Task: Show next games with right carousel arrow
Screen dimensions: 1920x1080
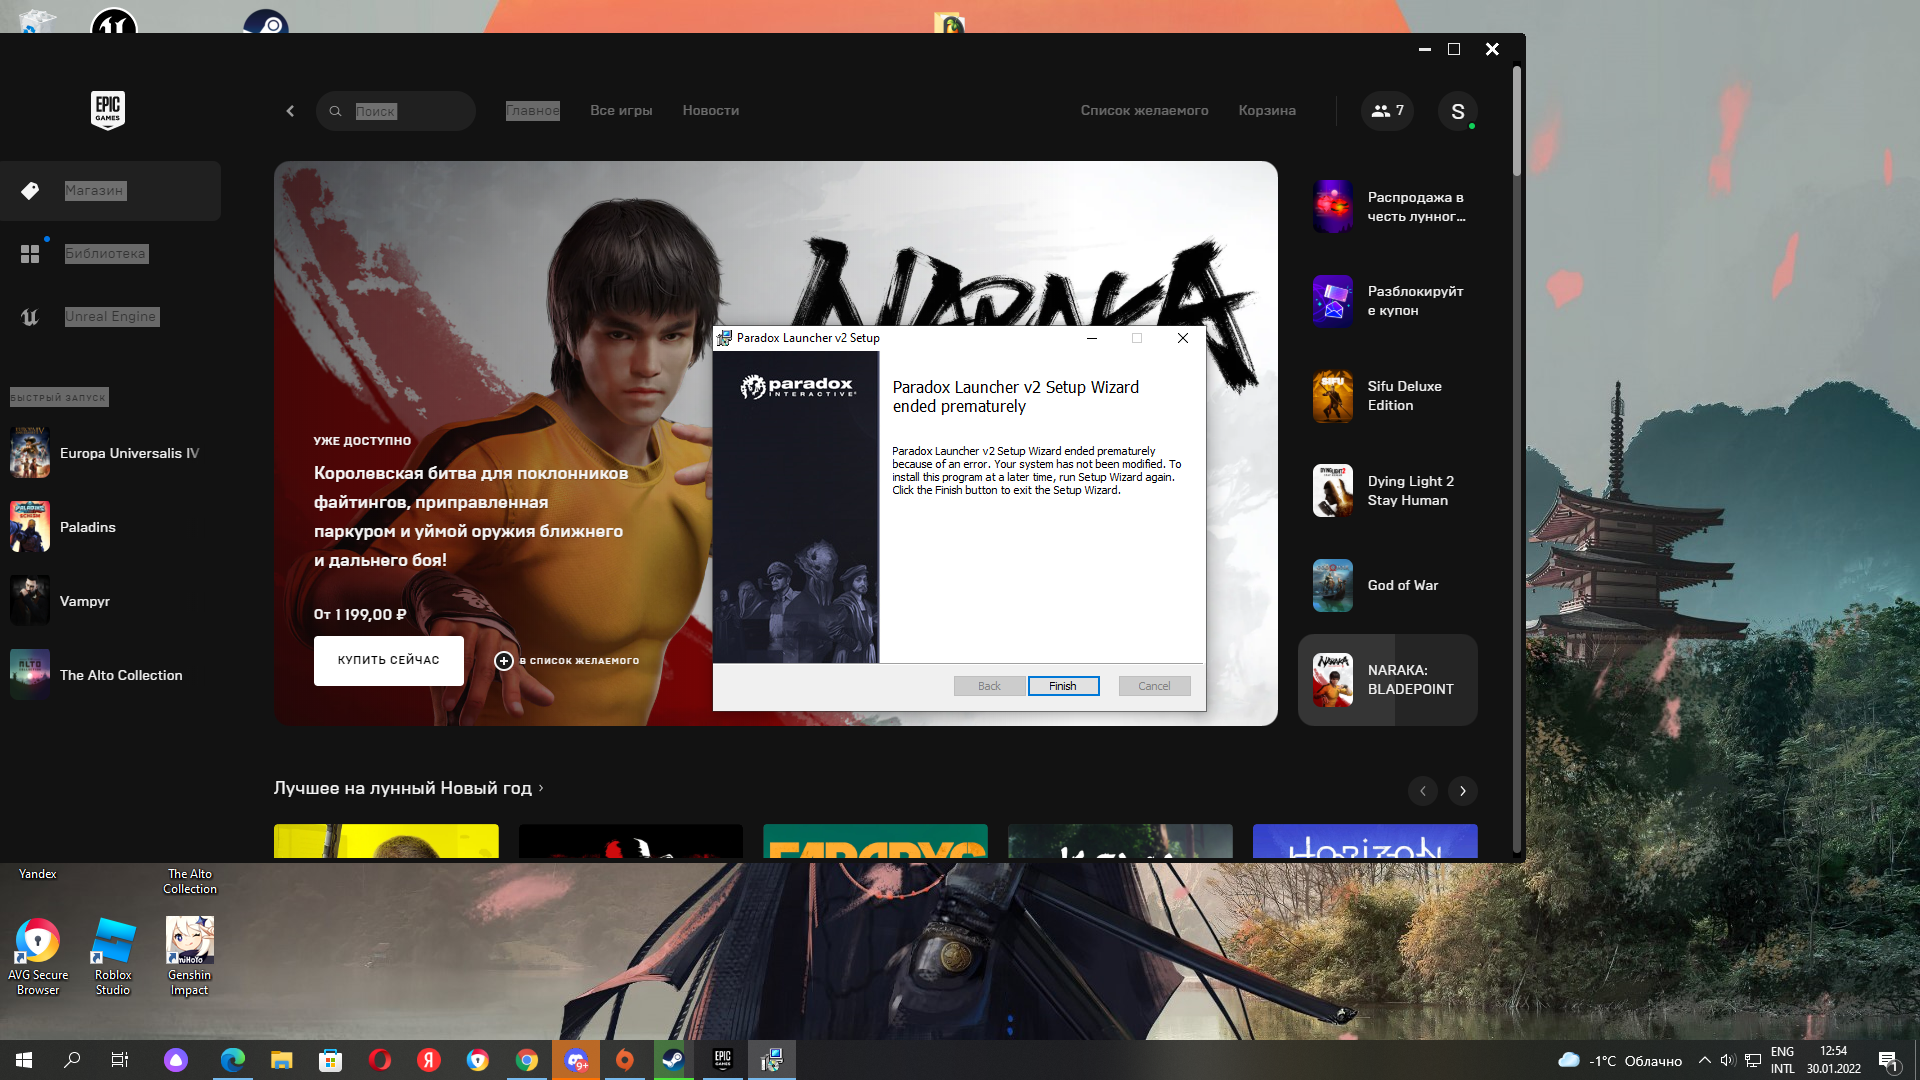Action: (1463, 791)
